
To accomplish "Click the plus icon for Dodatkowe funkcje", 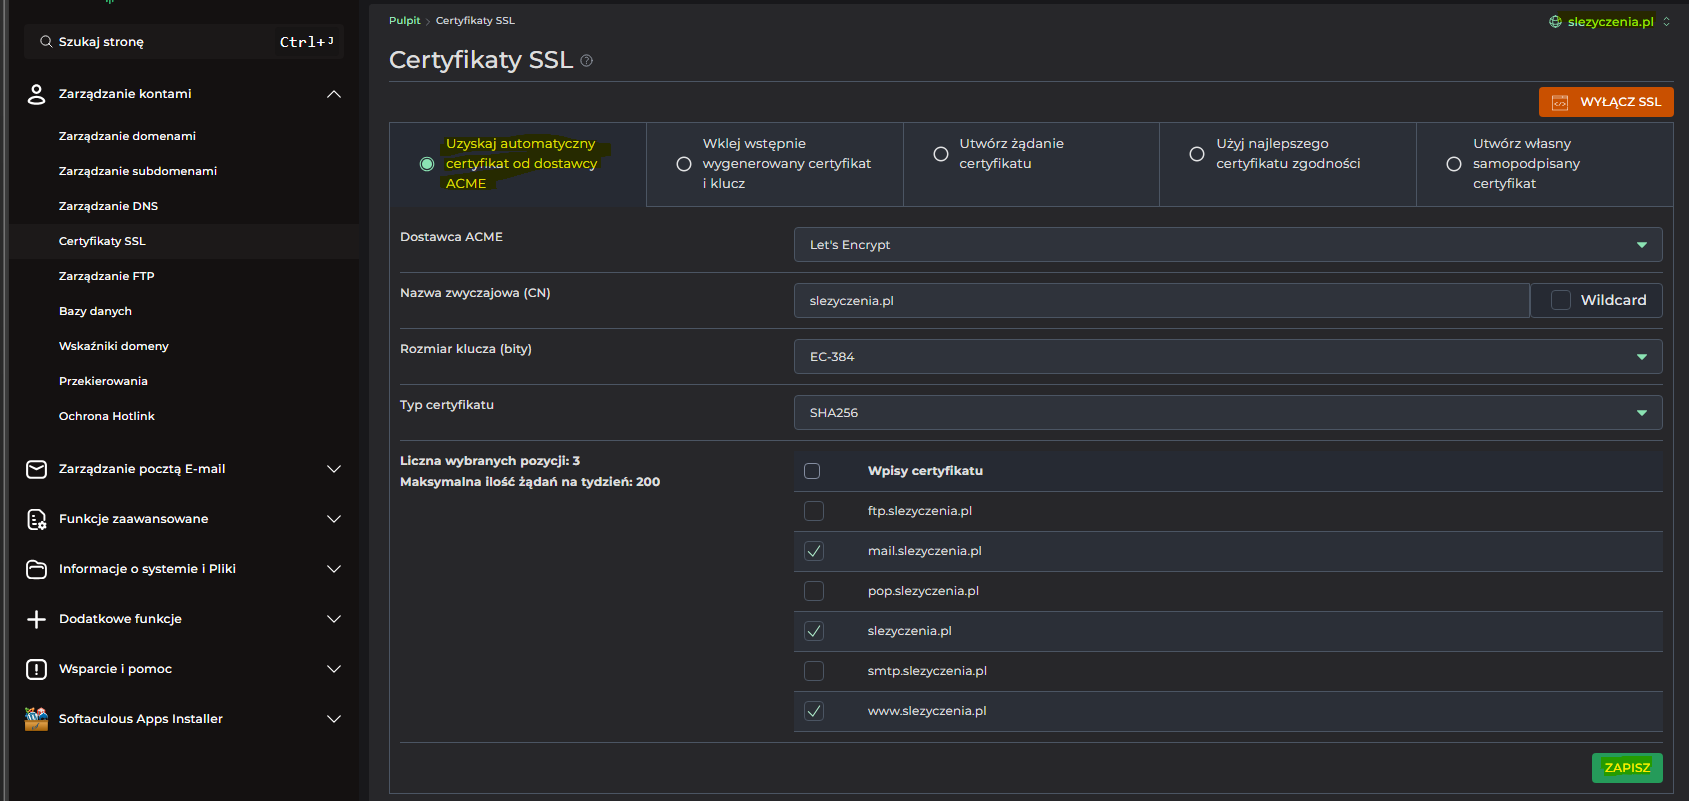I will pyautogui.click(x=36, y=619).
